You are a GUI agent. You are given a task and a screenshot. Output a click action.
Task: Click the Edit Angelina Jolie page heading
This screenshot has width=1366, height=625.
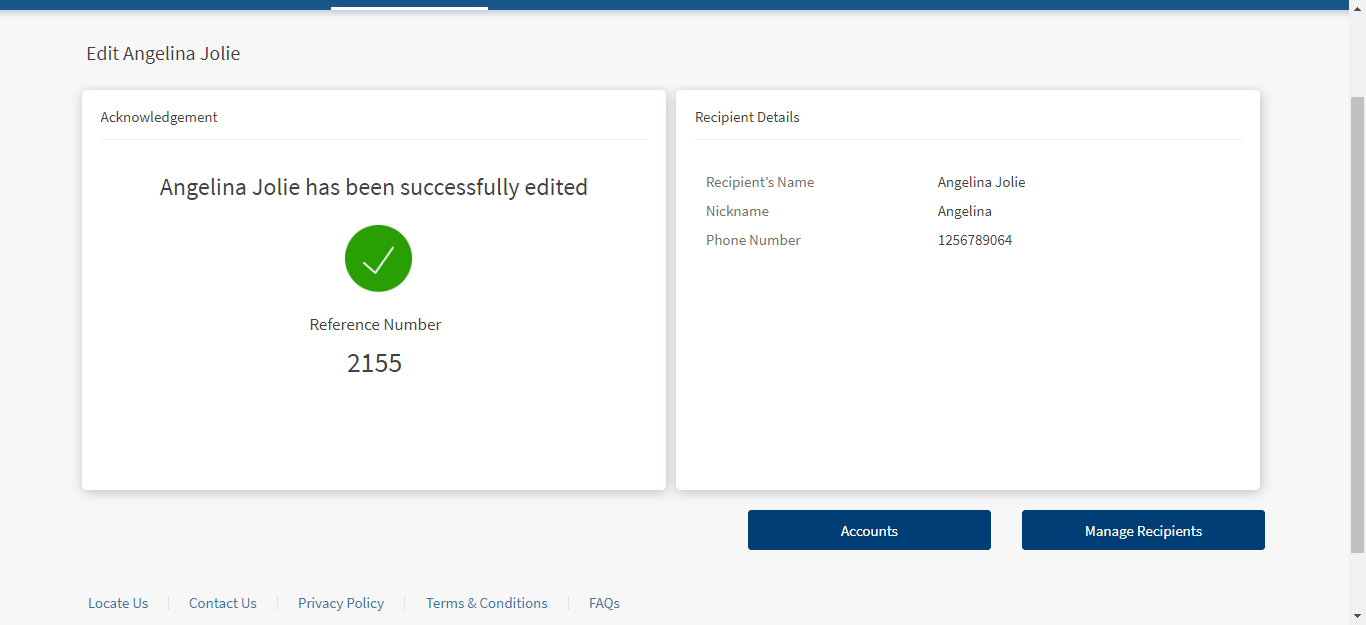163,54
